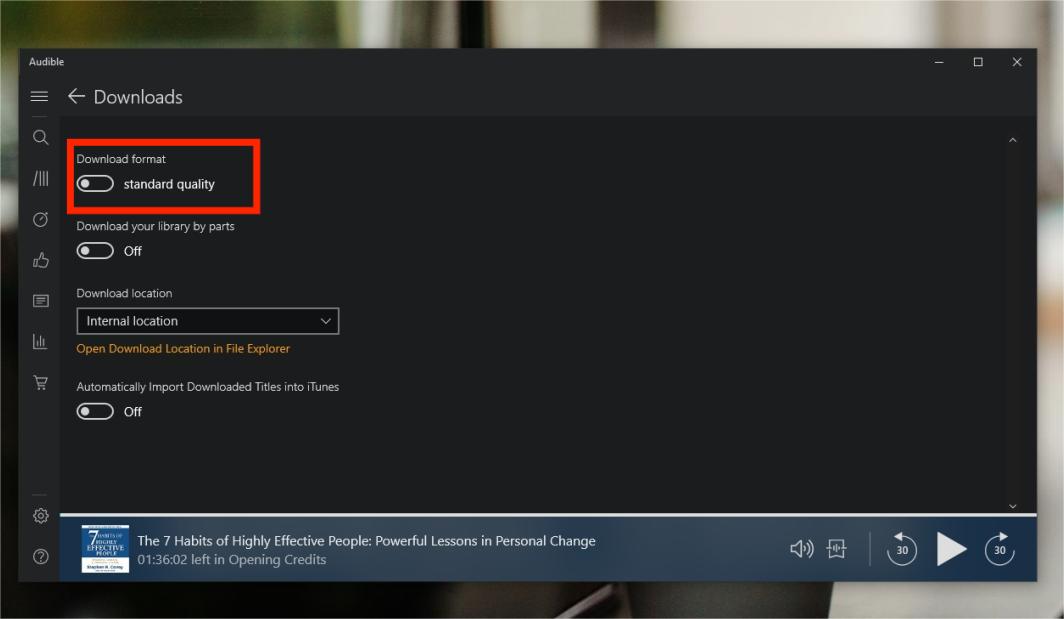Click the playback progress bar above the player

pyautogui.click(x=548, y=515)
